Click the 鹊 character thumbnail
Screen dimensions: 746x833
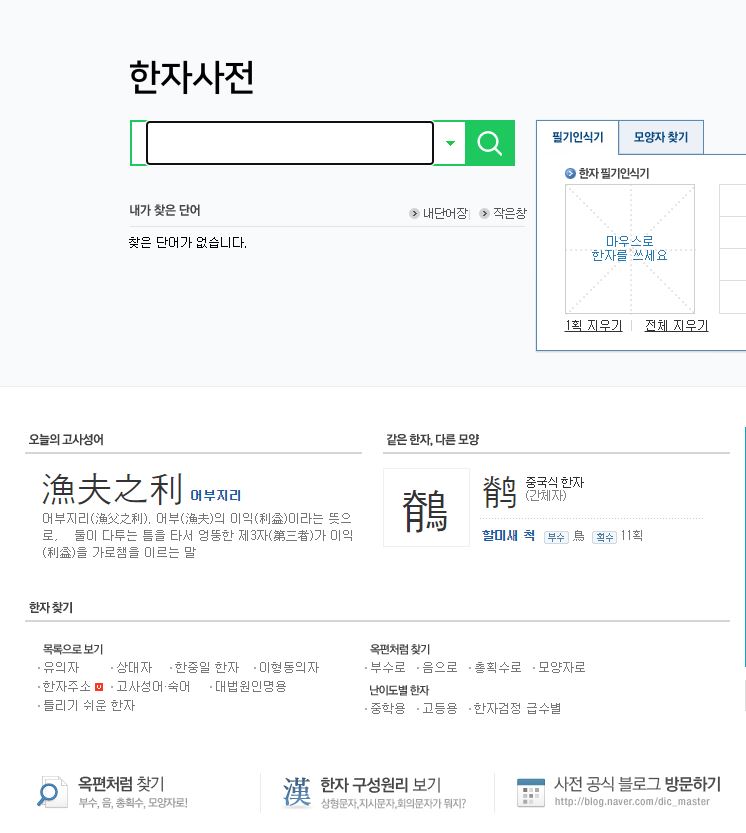[426, 508]
